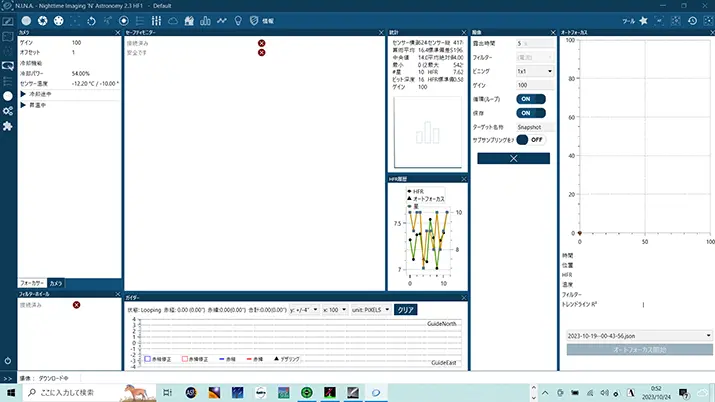Screen dimensions: 715x402
Task: Click the flat panel lightbulb icon
Action: coord(238,21)
